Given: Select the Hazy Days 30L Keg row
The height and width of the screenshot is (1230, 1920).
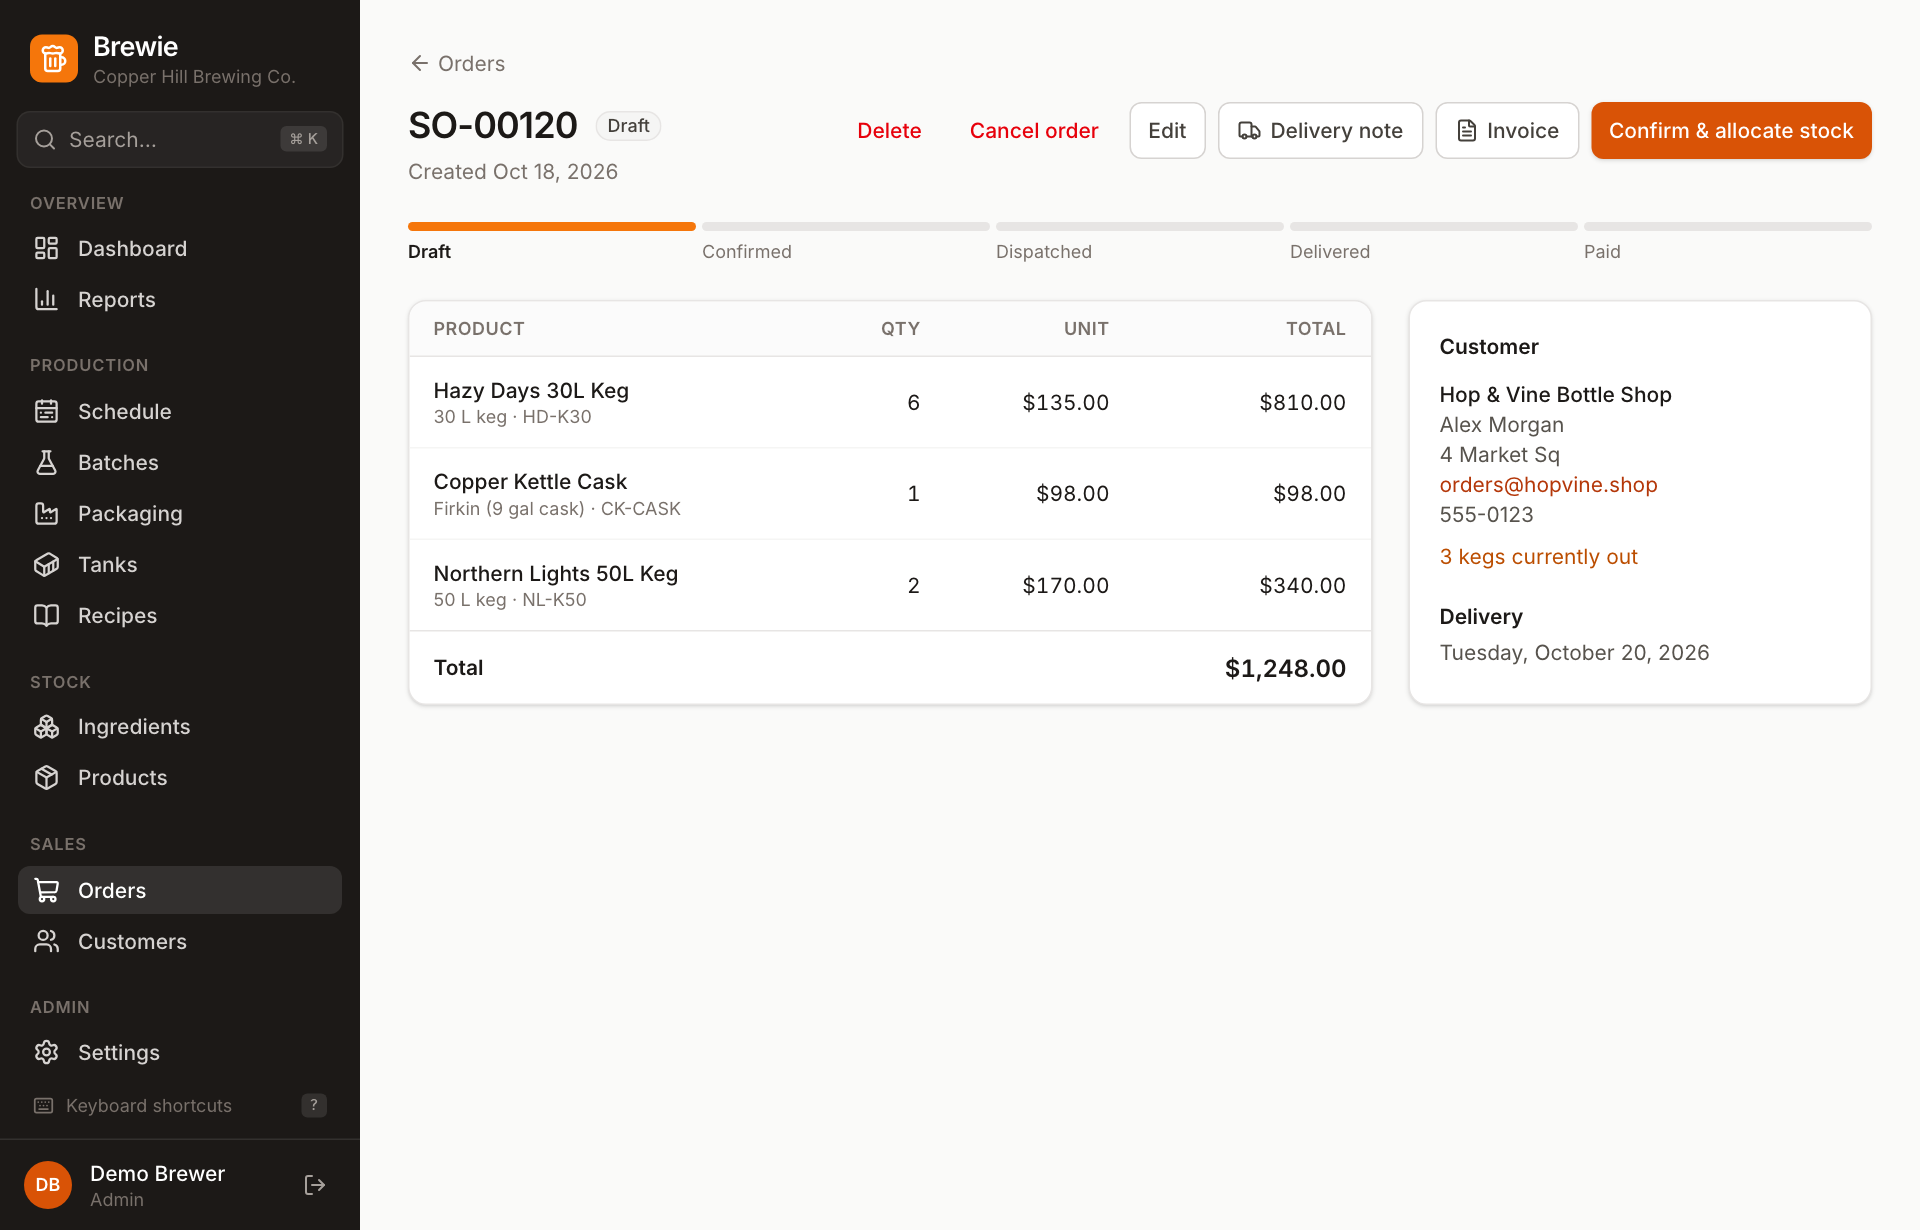Looking at the screenshot, I should pos(890,402).
